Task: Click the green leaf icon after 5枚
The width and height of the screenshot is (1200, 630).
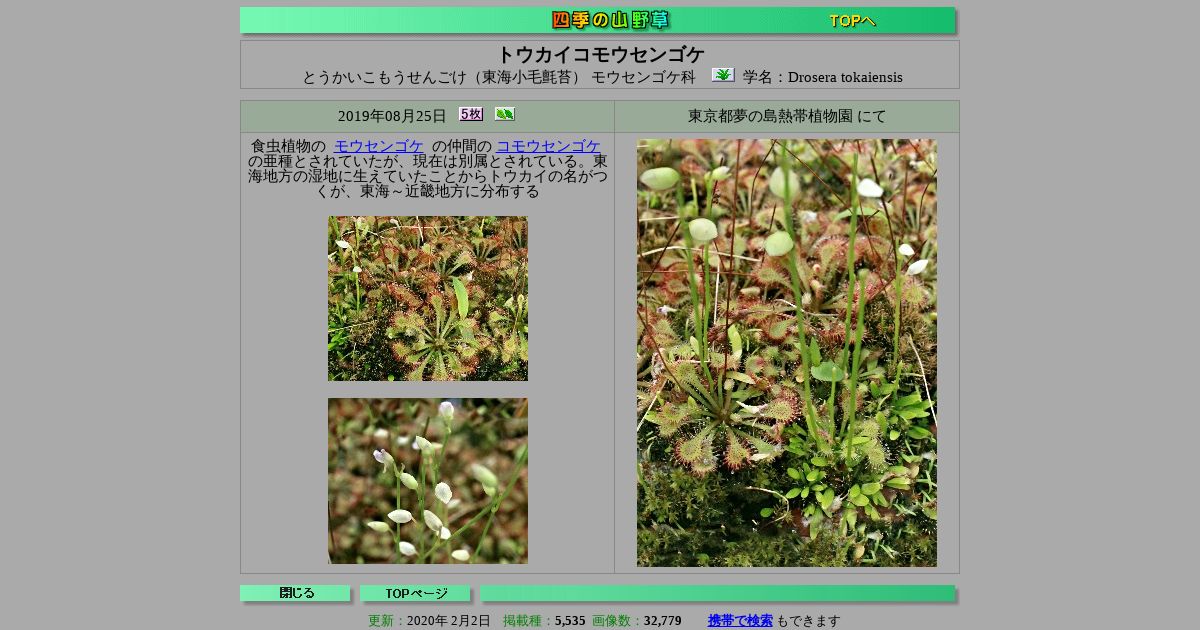Action: [x=505, y=114]
